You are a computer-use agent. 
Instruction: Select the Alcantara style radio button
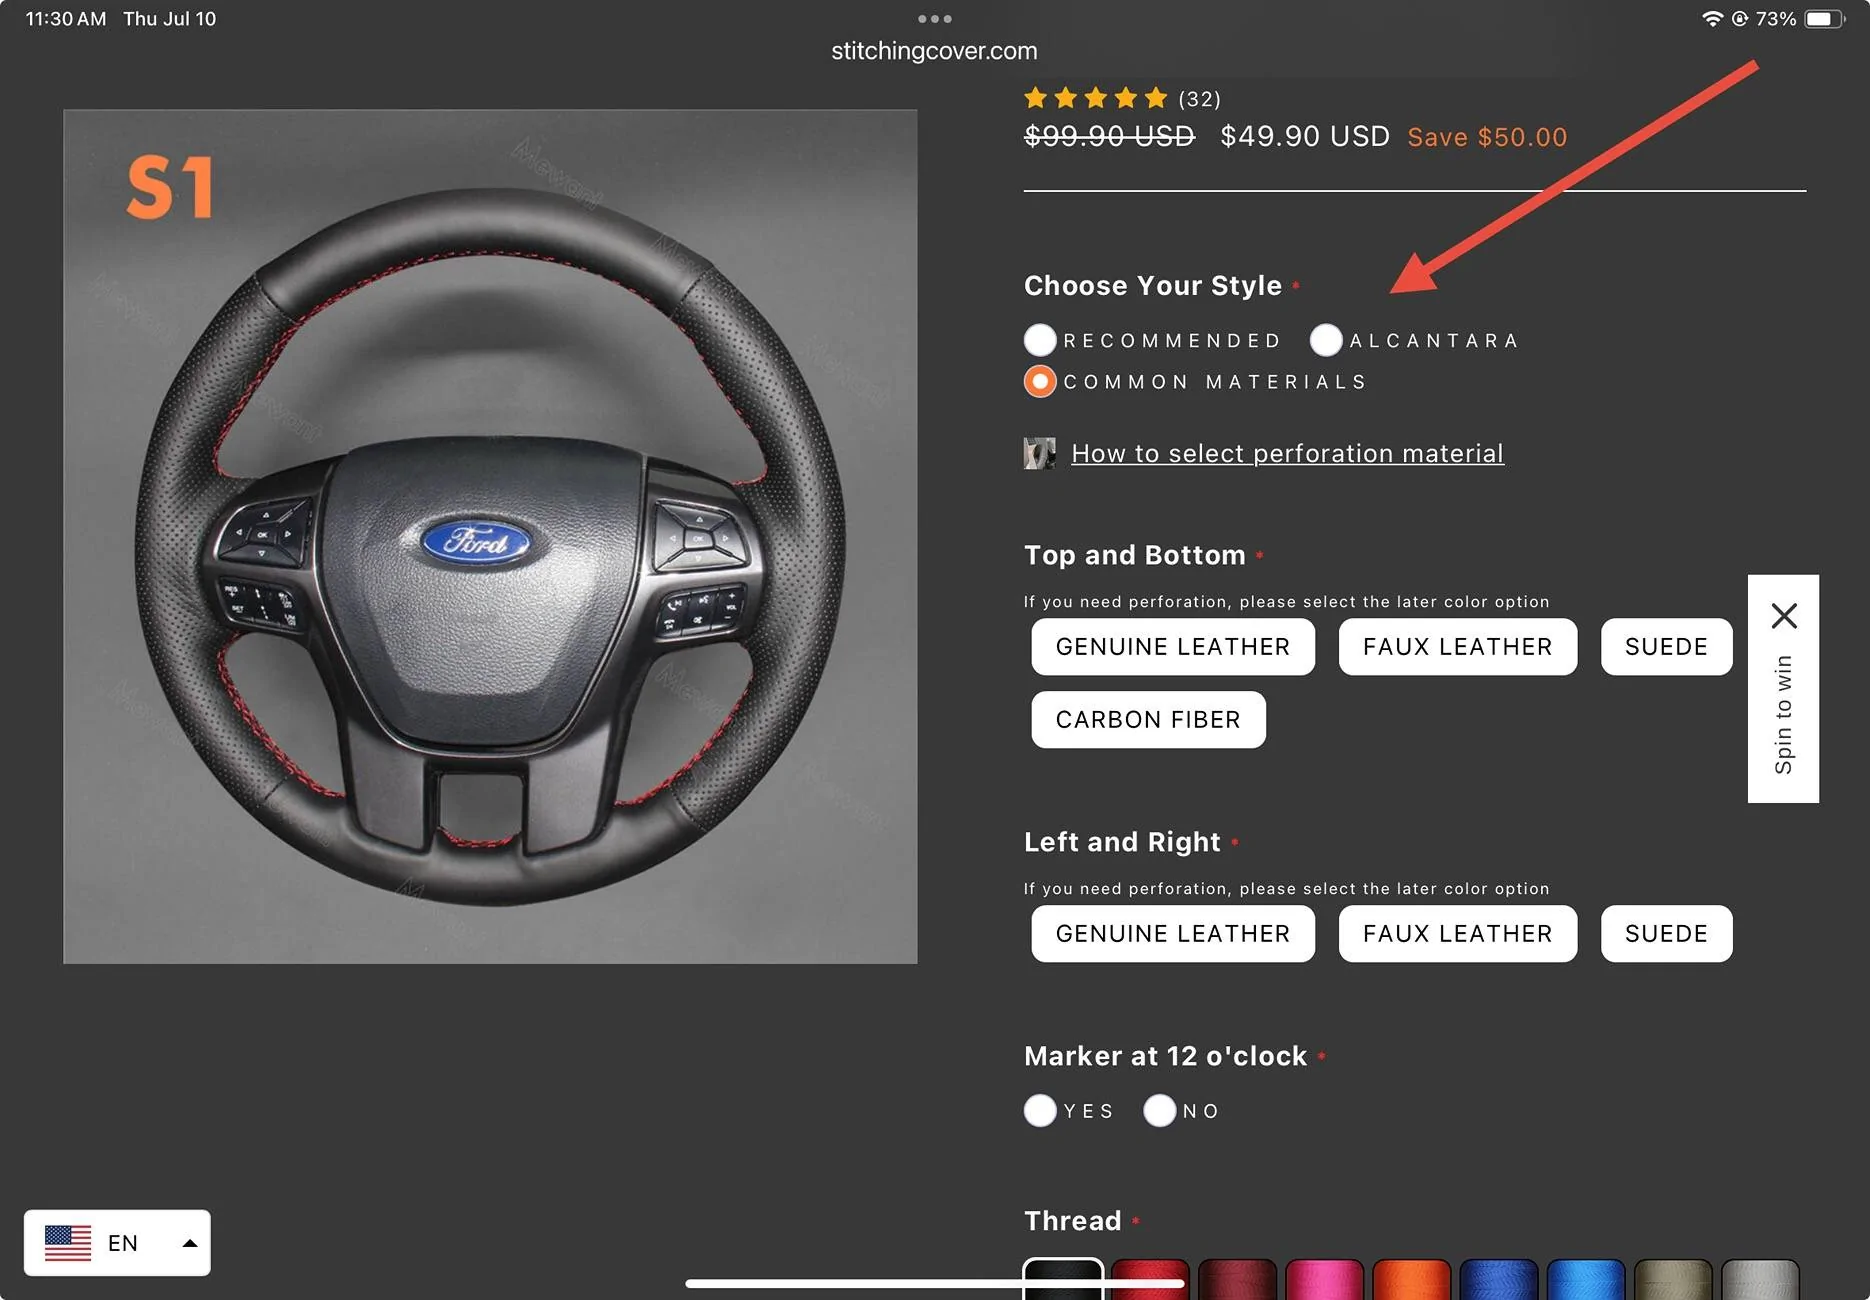pyautogui.click(x=1326, y=340)
